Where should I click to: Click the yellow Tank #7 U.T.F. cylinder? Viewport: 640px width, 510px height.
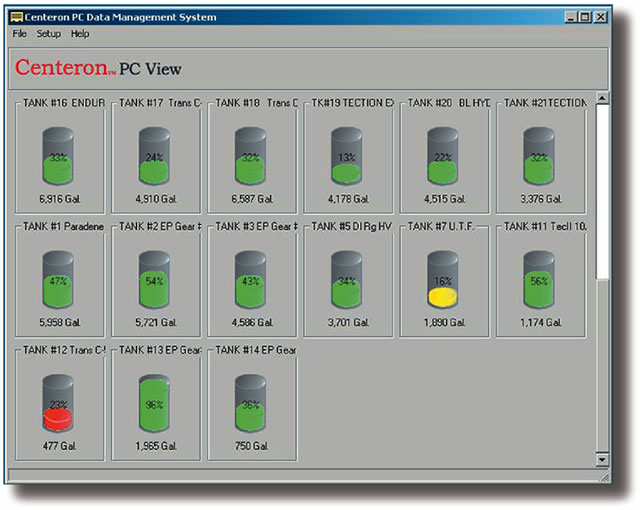point(443,279)
